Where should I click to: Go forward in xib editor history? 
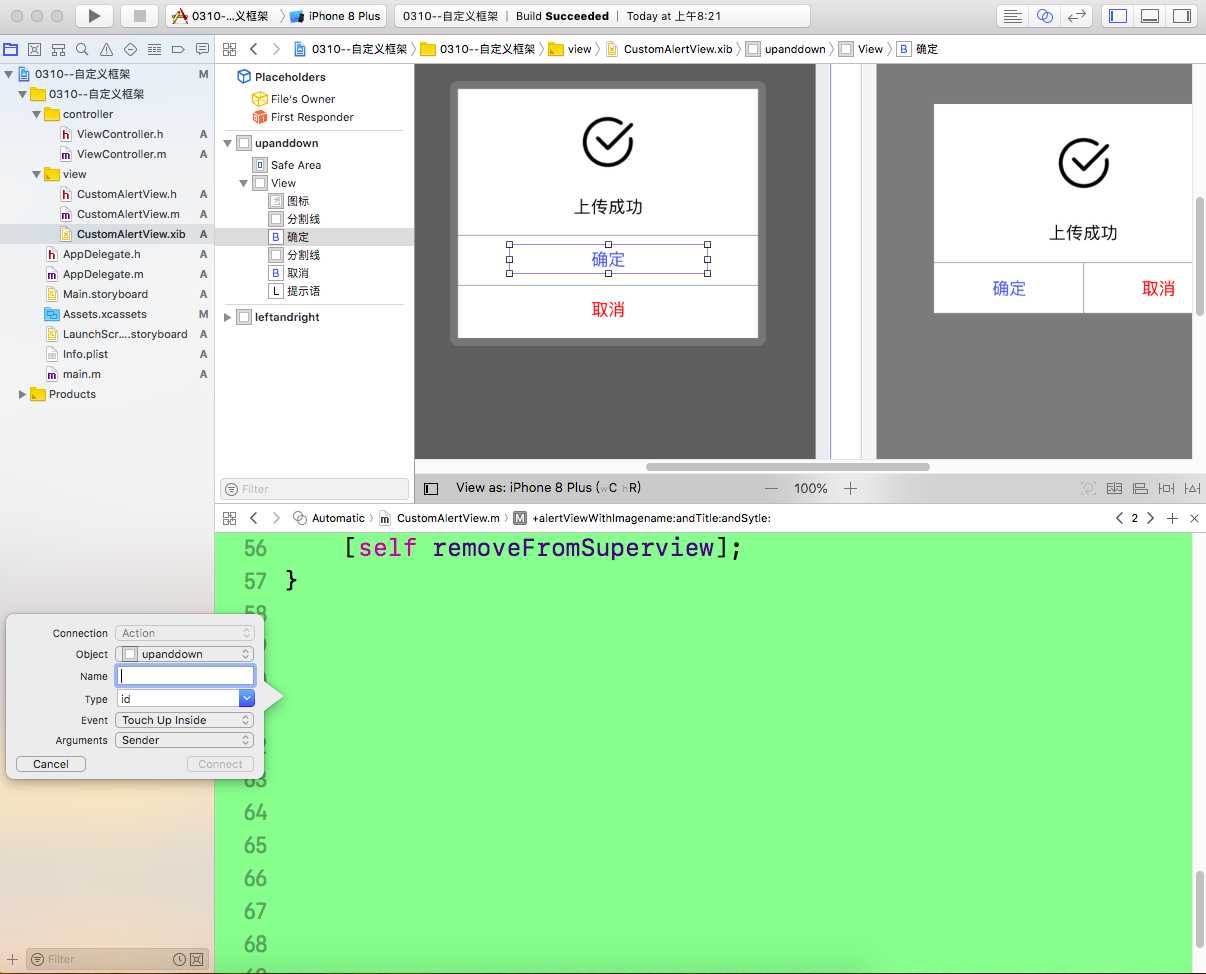point(276,49)
